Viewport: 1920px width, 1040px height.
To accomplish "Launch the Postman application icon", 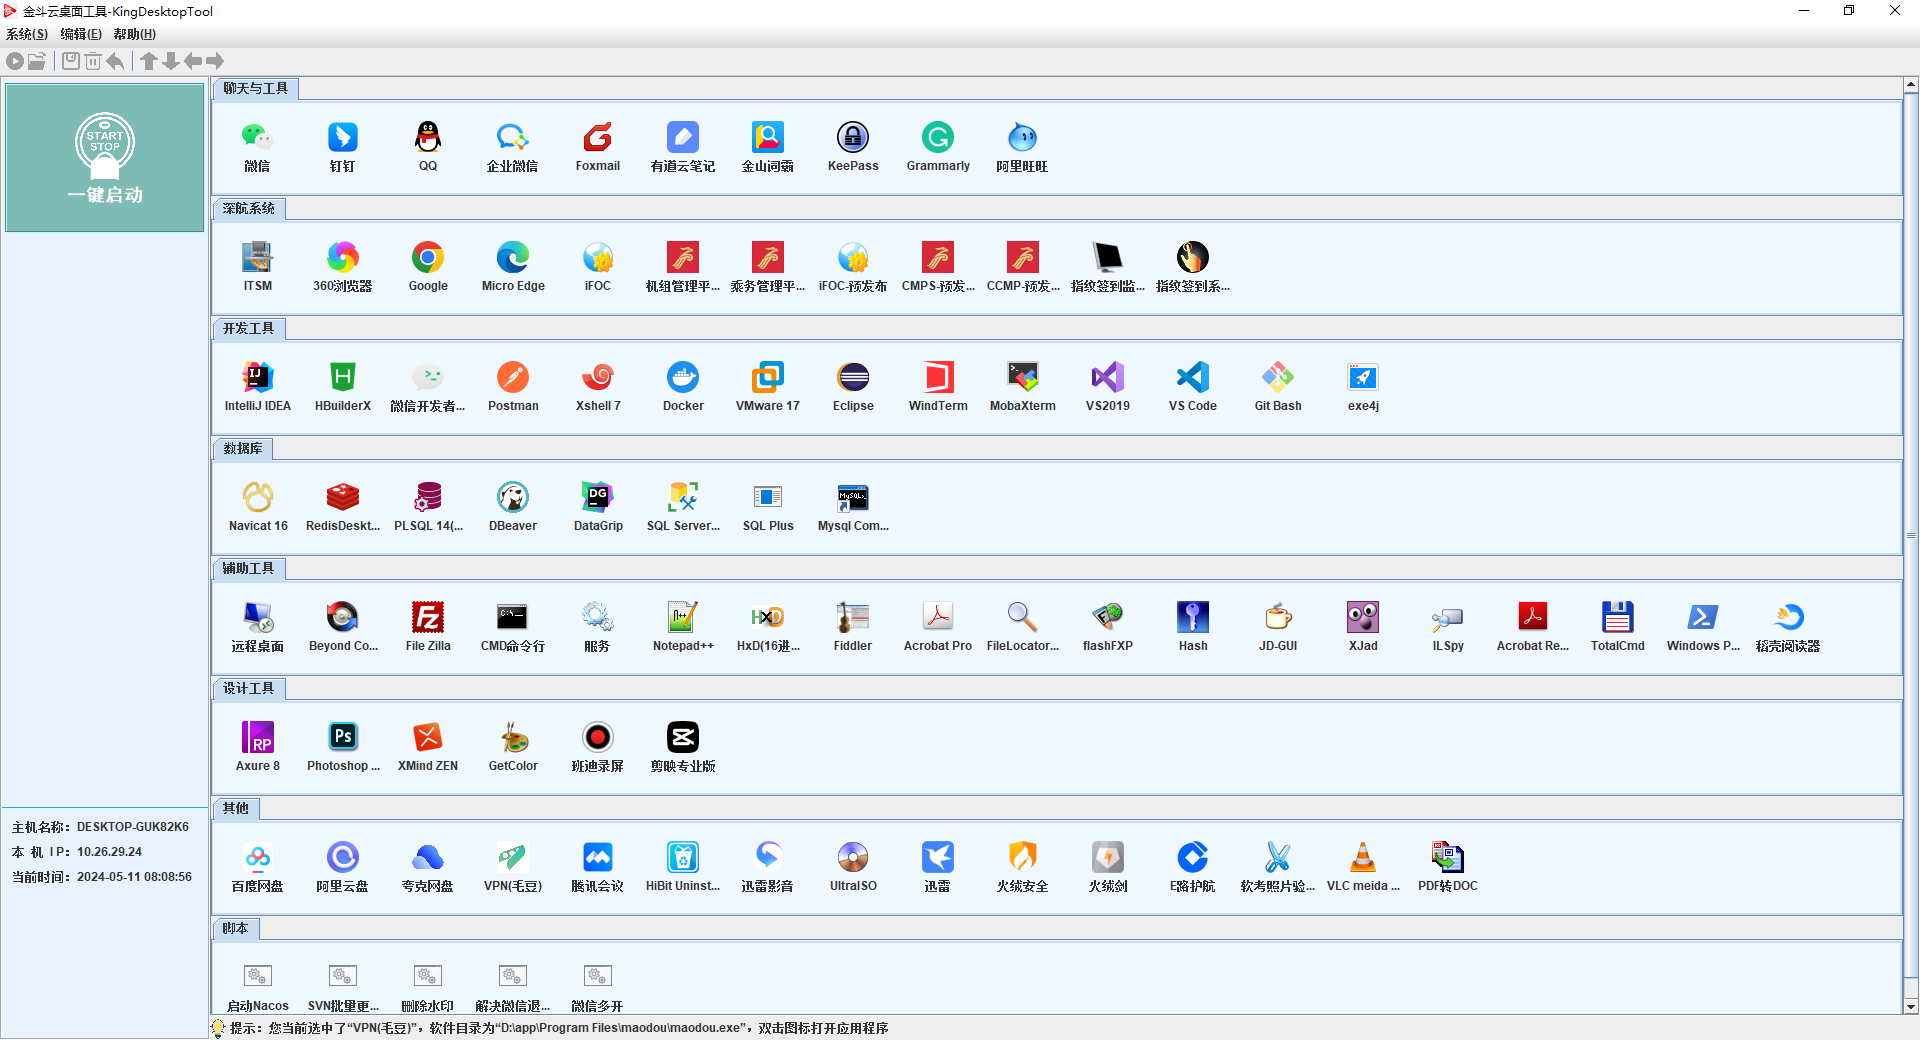I will pos(513,378).
